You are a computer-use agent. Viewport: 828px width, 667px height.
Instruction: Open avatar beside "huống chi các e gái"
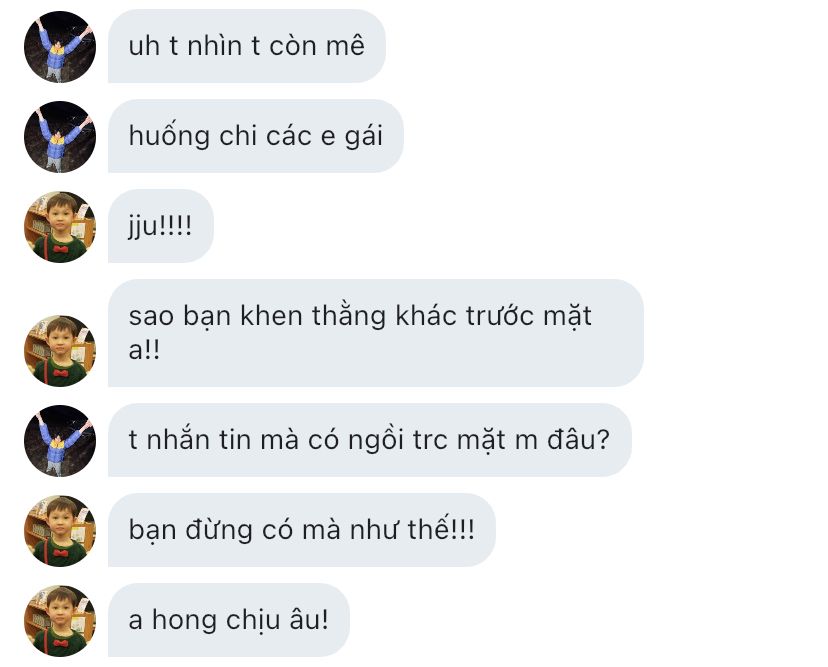point(60,137)
